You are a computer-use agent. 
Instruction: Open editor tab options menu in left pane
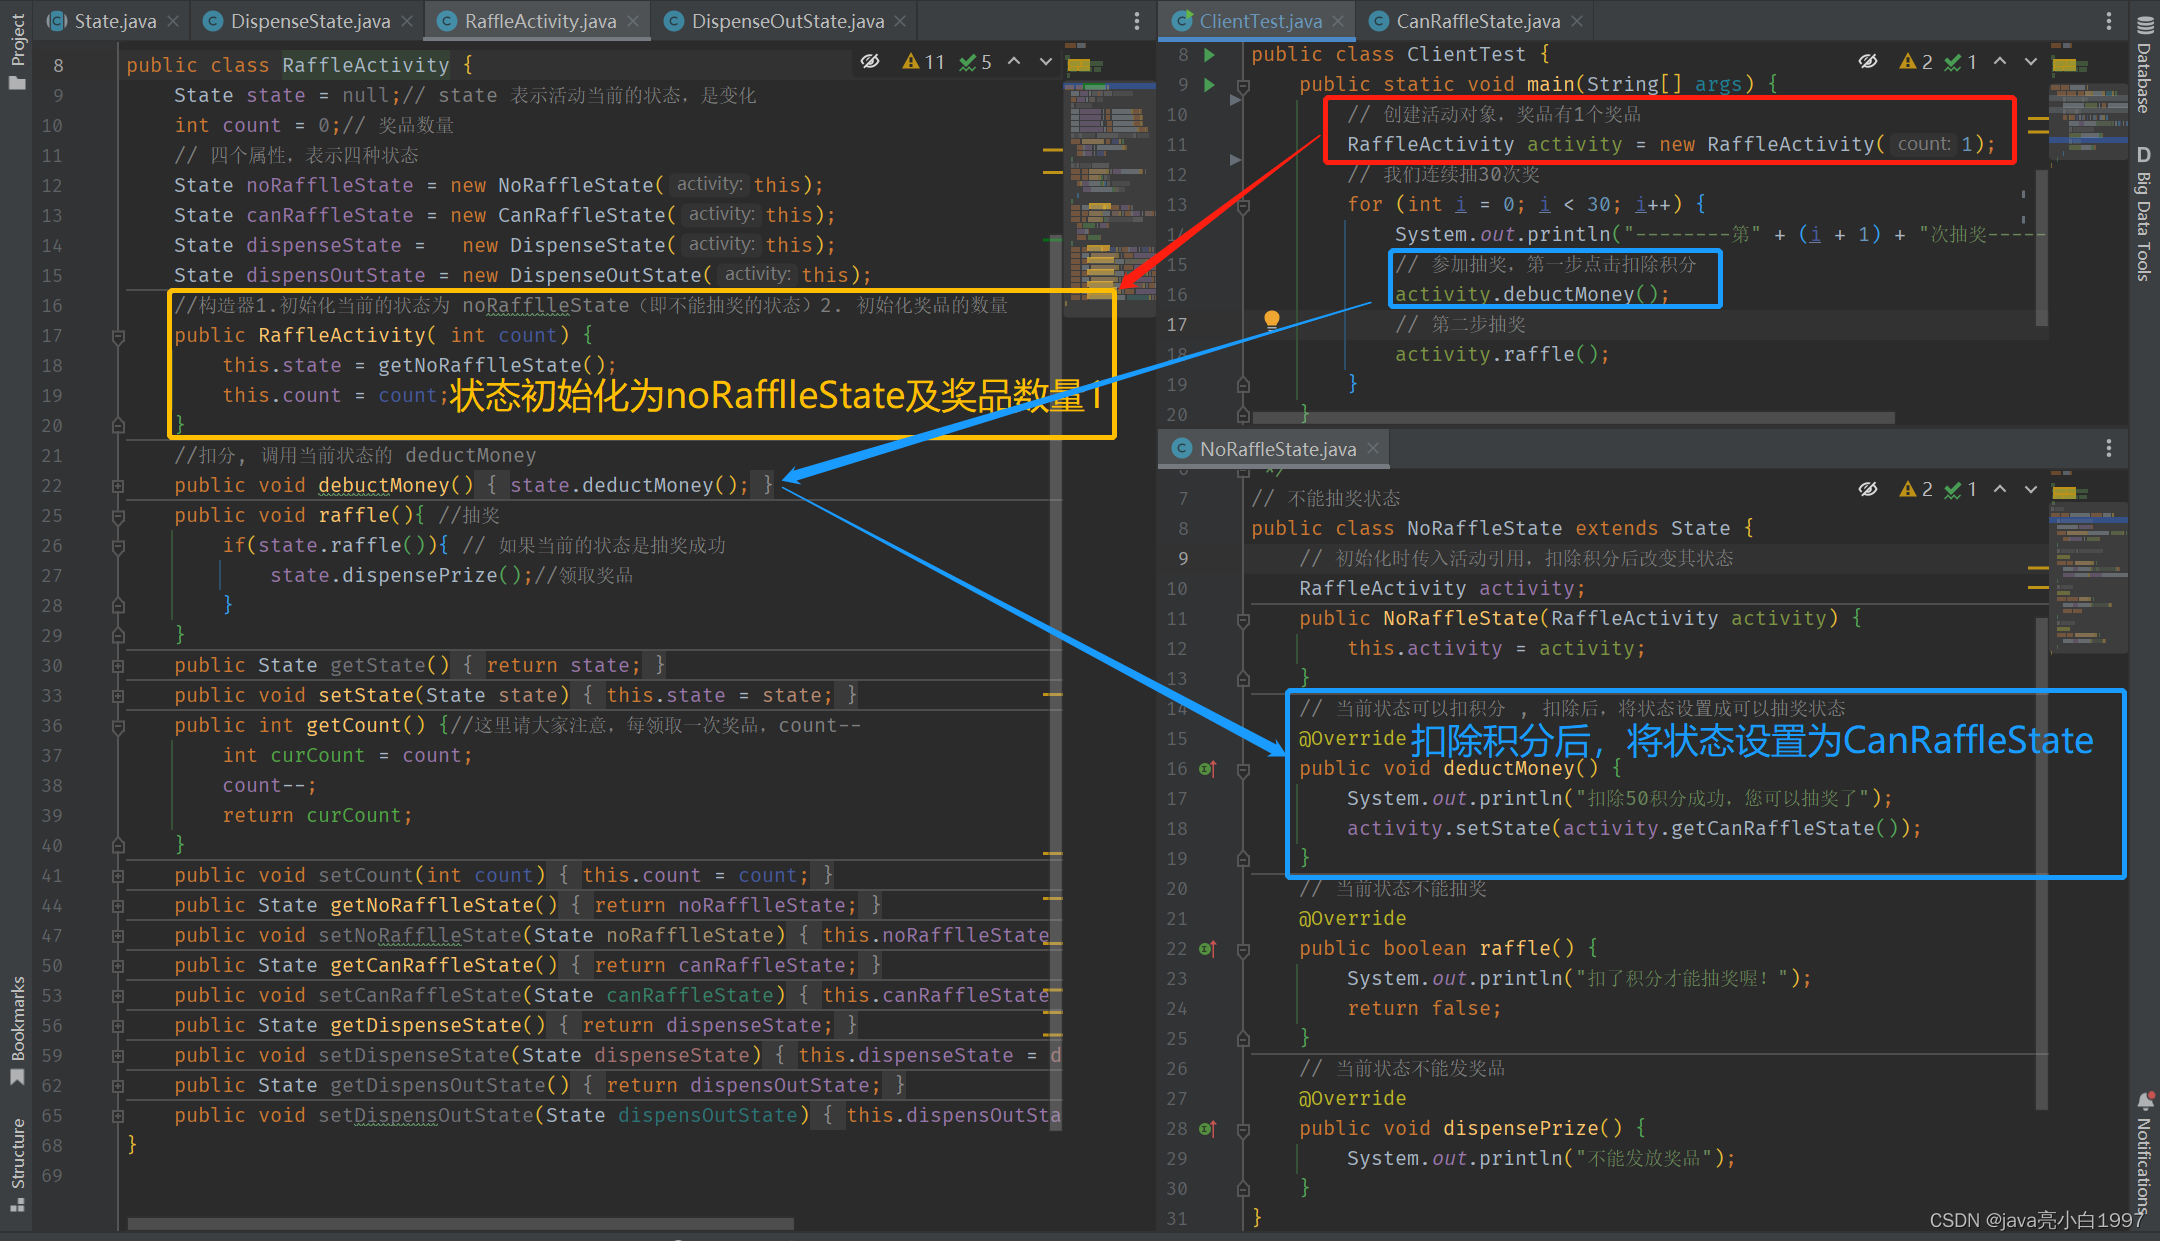click(x=1136, y=21)
